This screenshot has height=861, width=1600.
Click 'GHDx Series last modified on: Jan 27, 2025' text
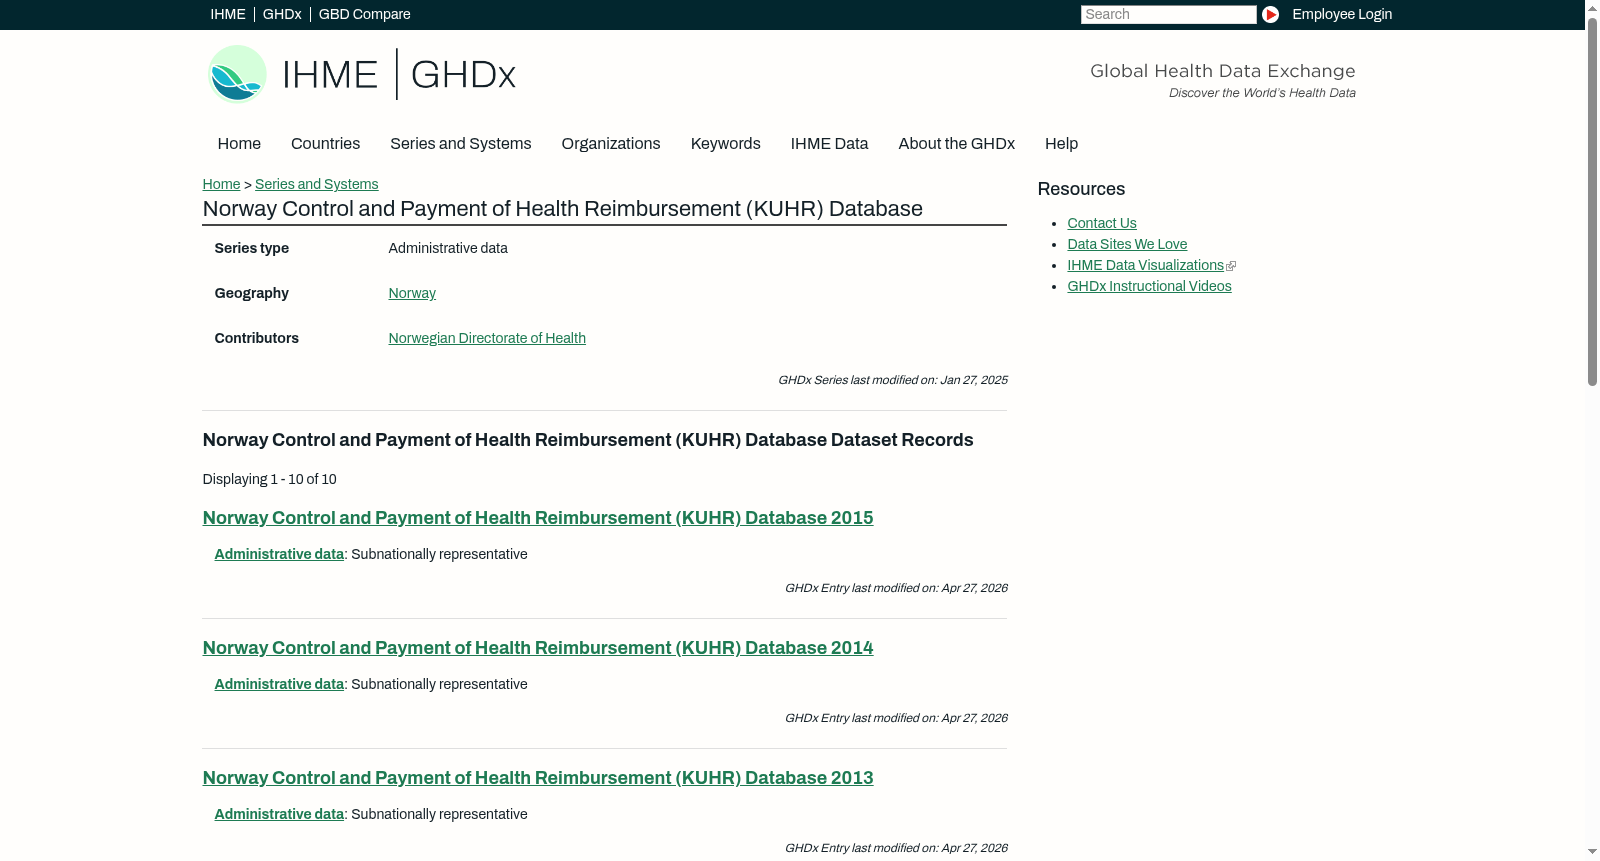pyautogui.click(x=892, y=380)
